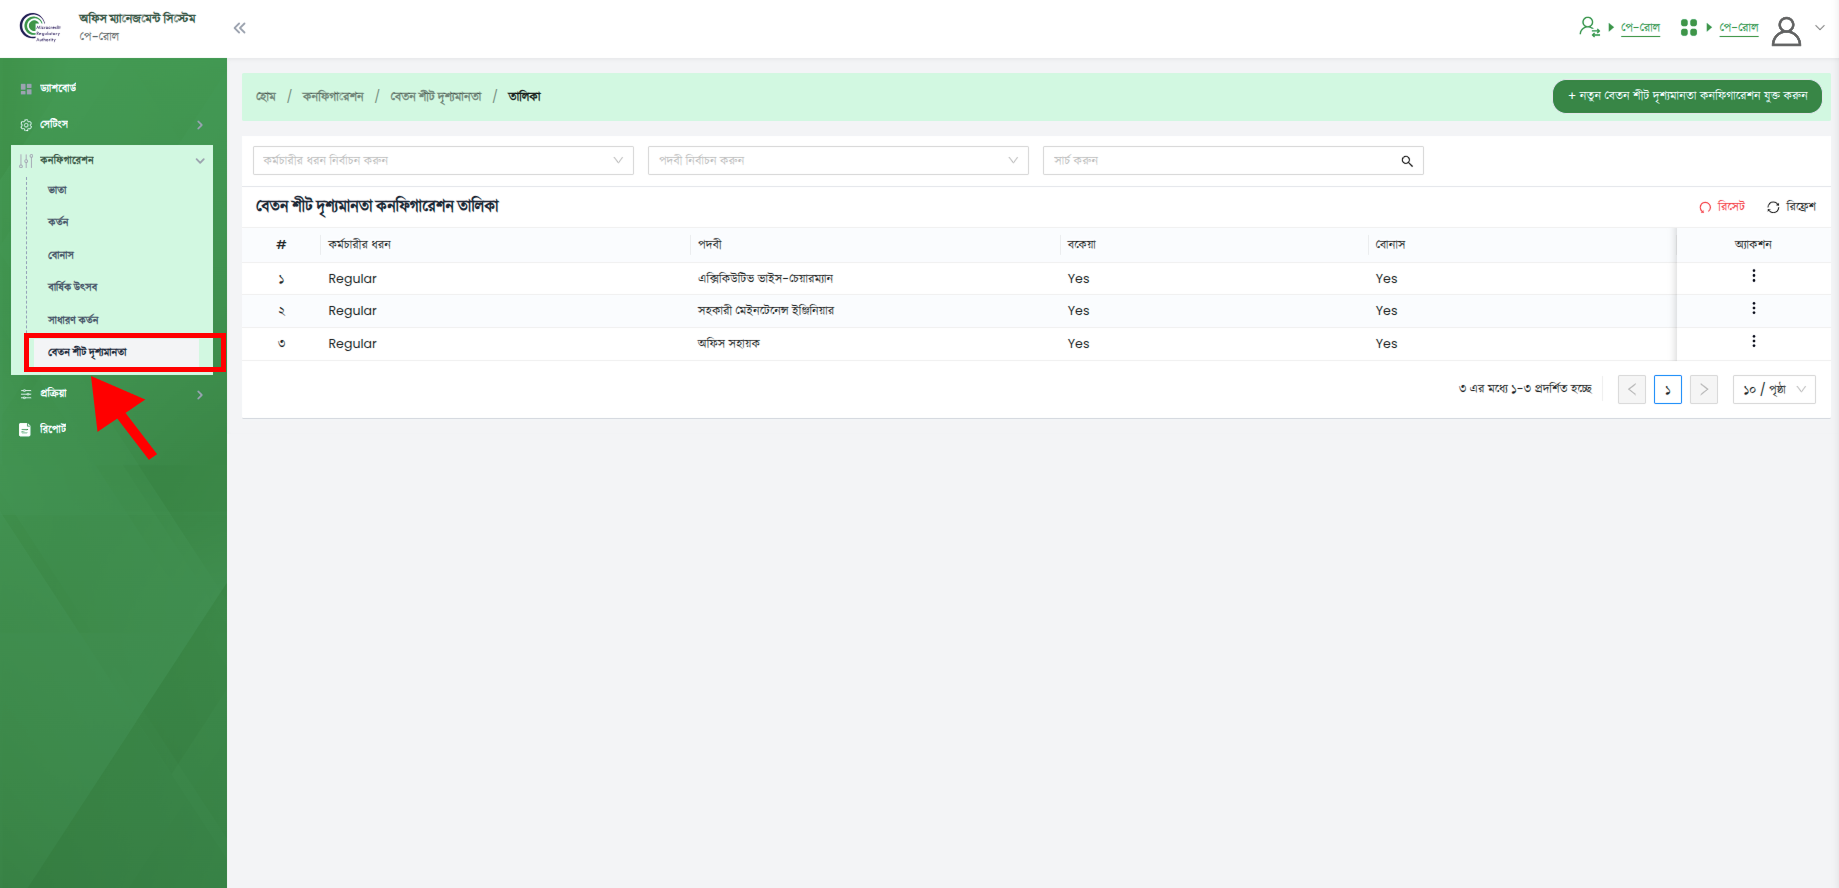Click the switch-user role icon in header
Screen dimensions: 1839x888
(1589, 27)
